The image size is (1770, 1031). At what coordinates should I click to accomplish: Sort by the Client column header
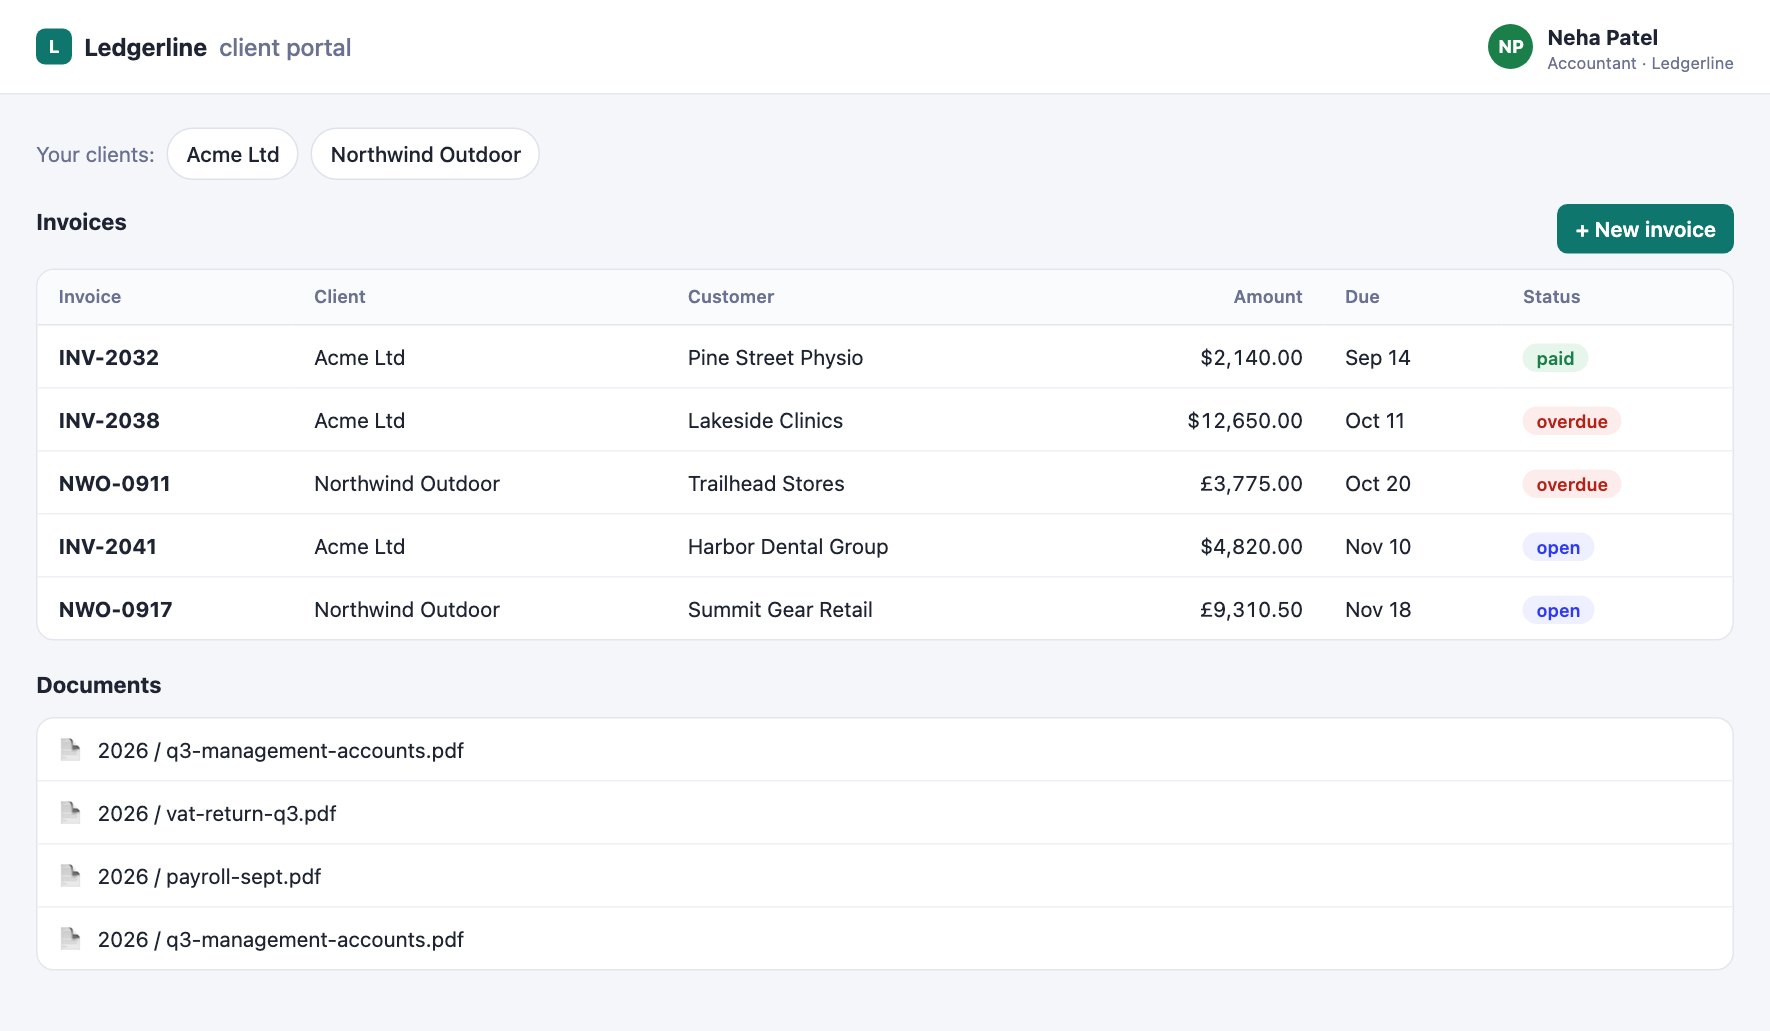(340, 297)
